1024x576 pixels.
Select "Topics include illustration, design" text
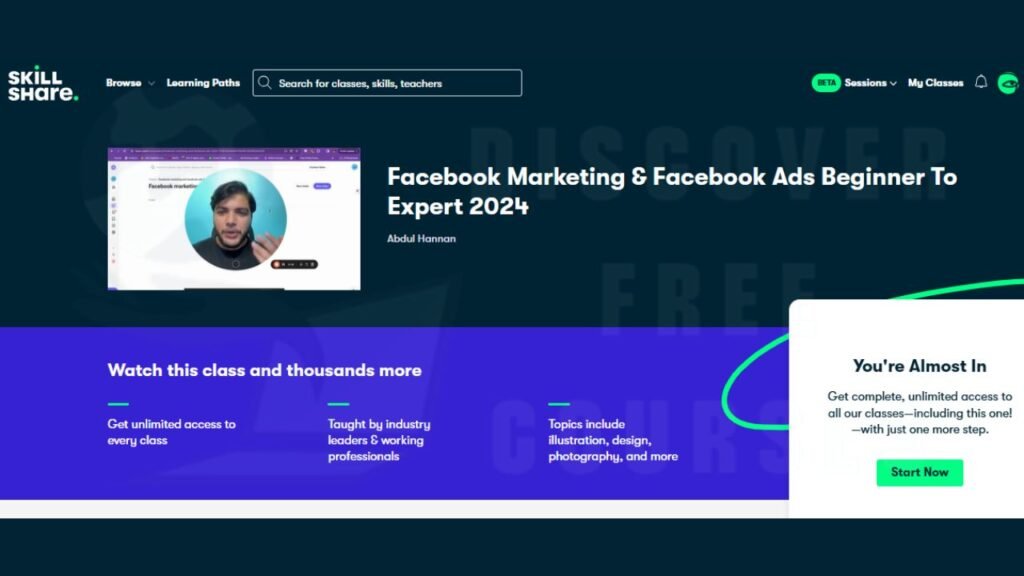613,440
